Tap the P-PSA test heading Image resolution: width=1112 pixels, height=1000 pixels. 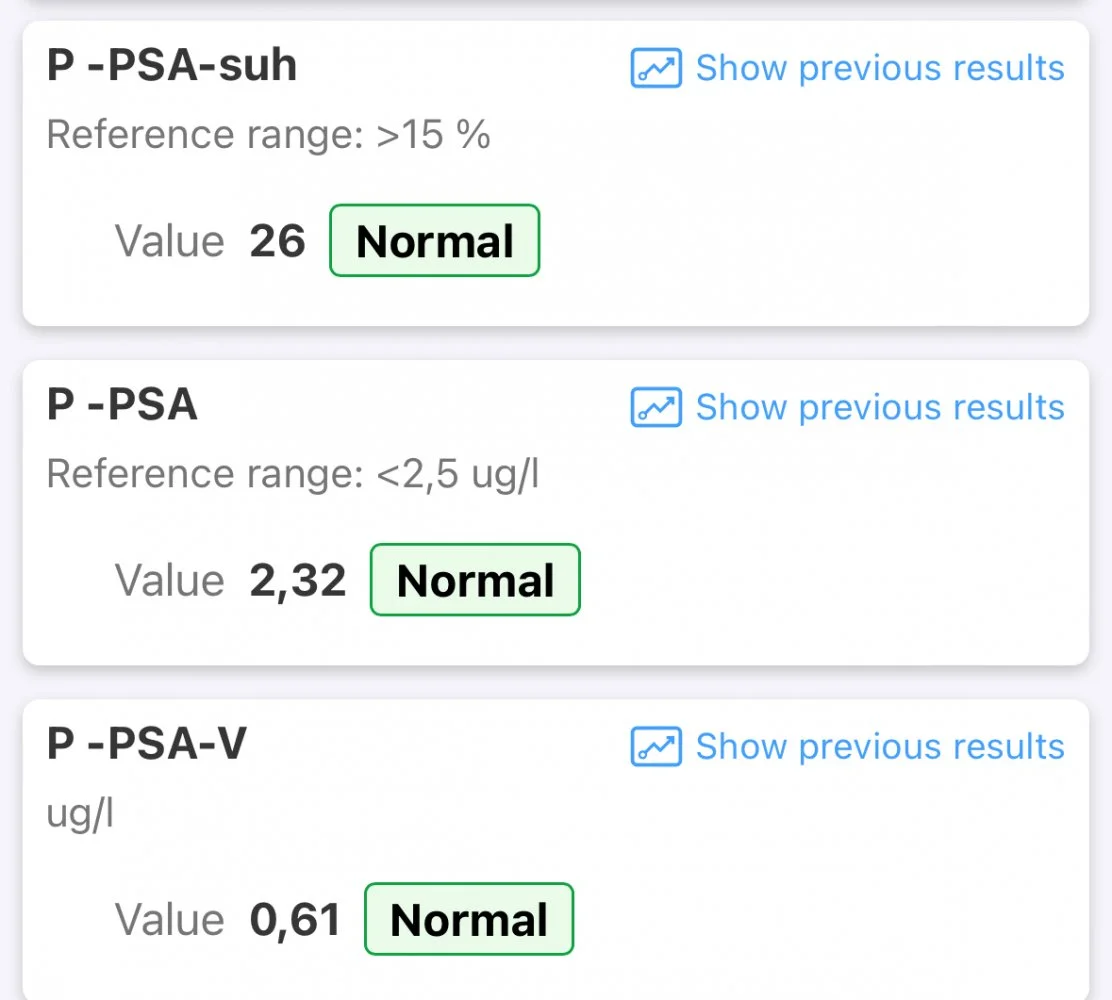(x=122, y=405)
